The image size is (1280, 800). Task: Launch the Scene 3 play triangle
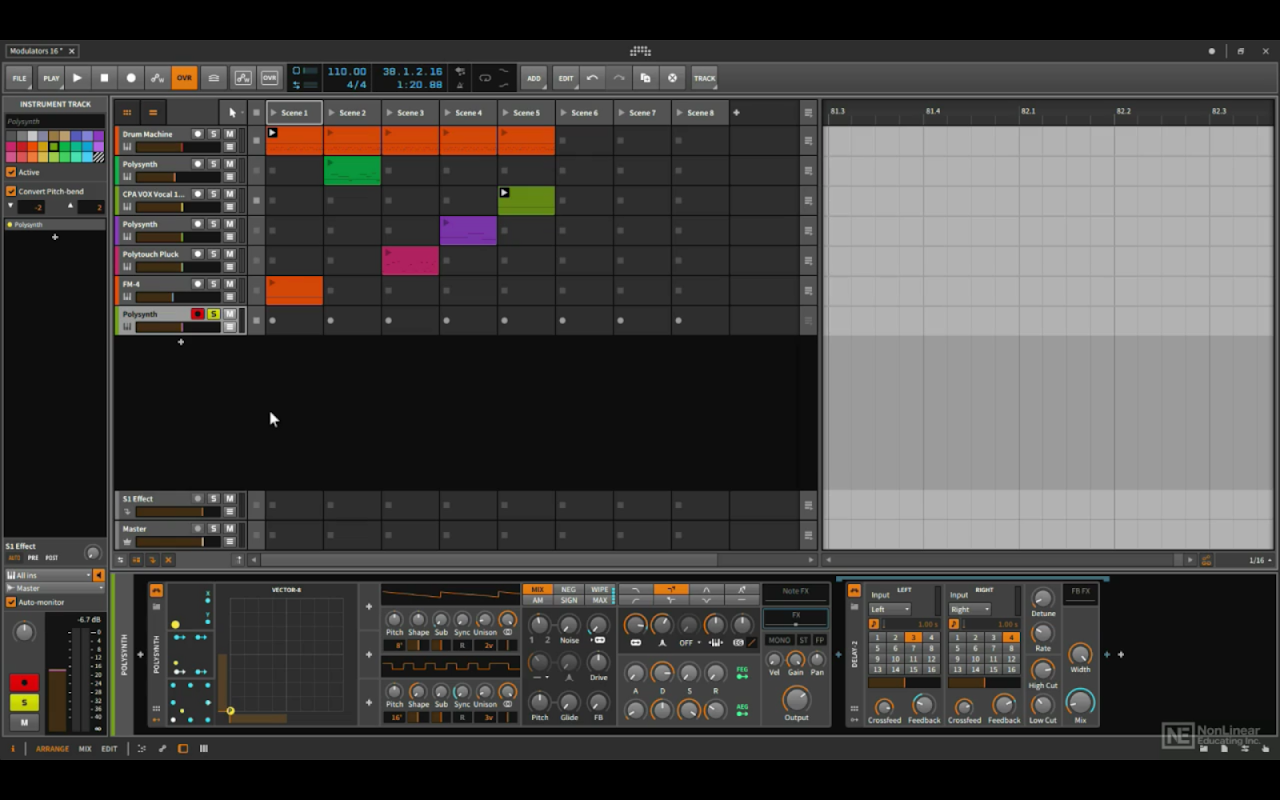tap(390, 113)
